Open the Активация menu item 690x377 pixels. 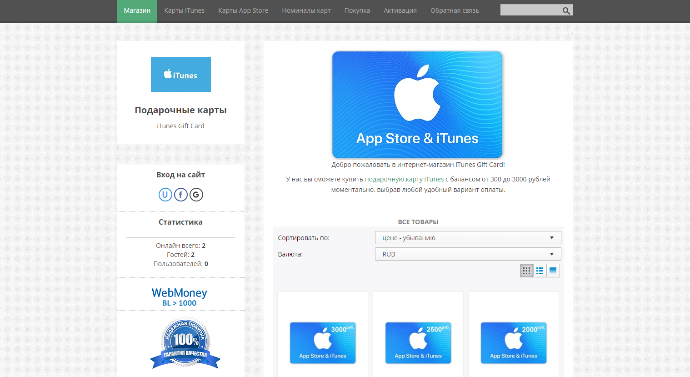pyautogui.click(x=400, y=11)
